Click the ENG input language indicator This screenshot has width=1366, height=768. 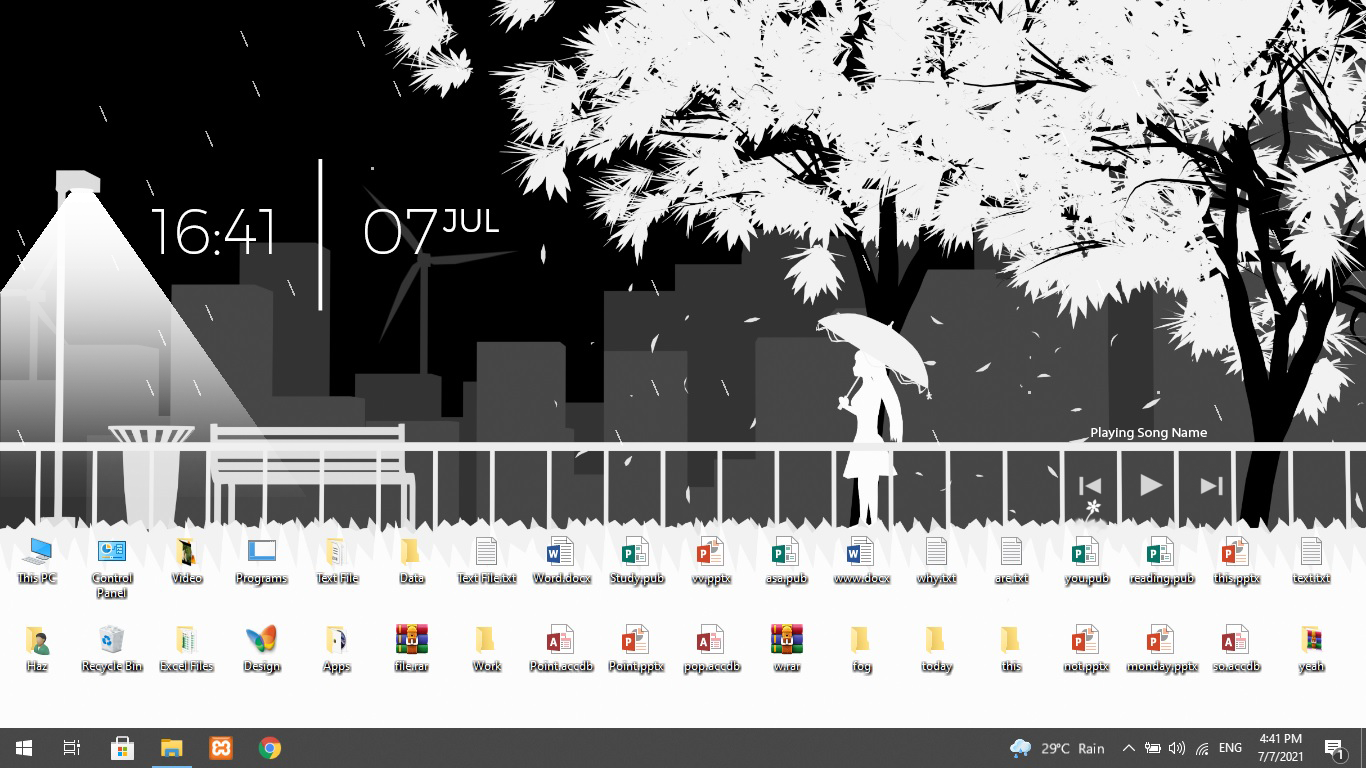[x=1230, y=748]
